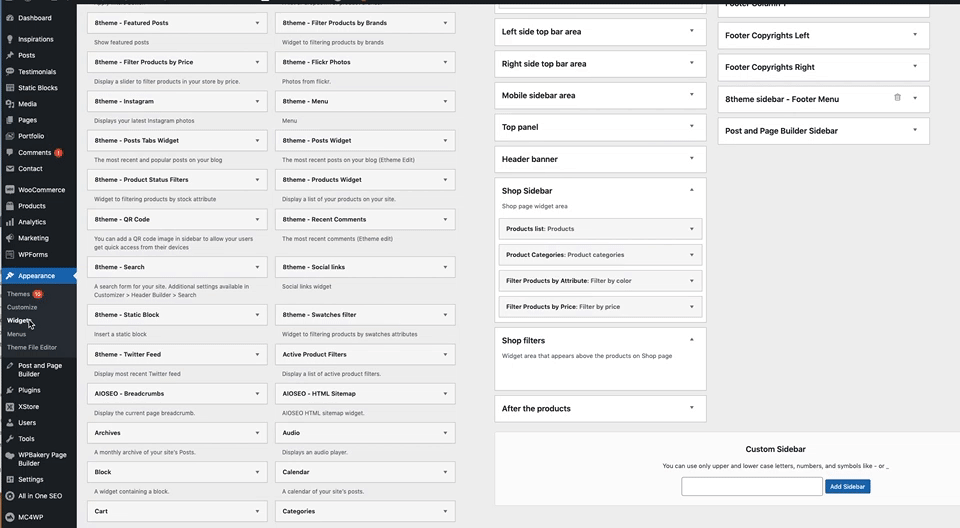Open the Menus submenu item

(17, 334)
